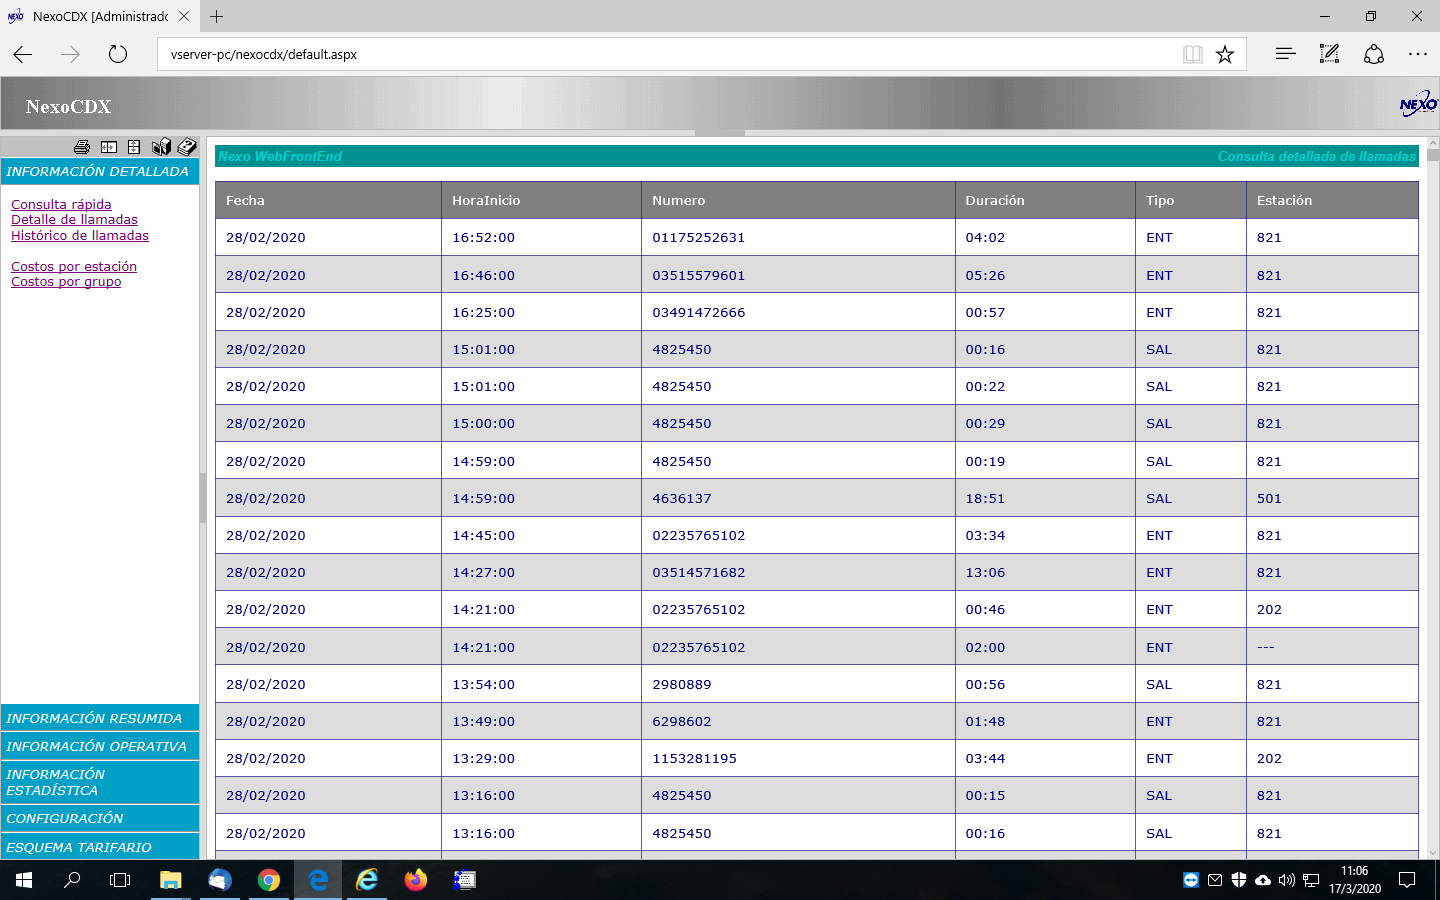Click number 03514571682 in the table
The width and height of the screenshot is (1440, 900).
click(x=699, y=572)
